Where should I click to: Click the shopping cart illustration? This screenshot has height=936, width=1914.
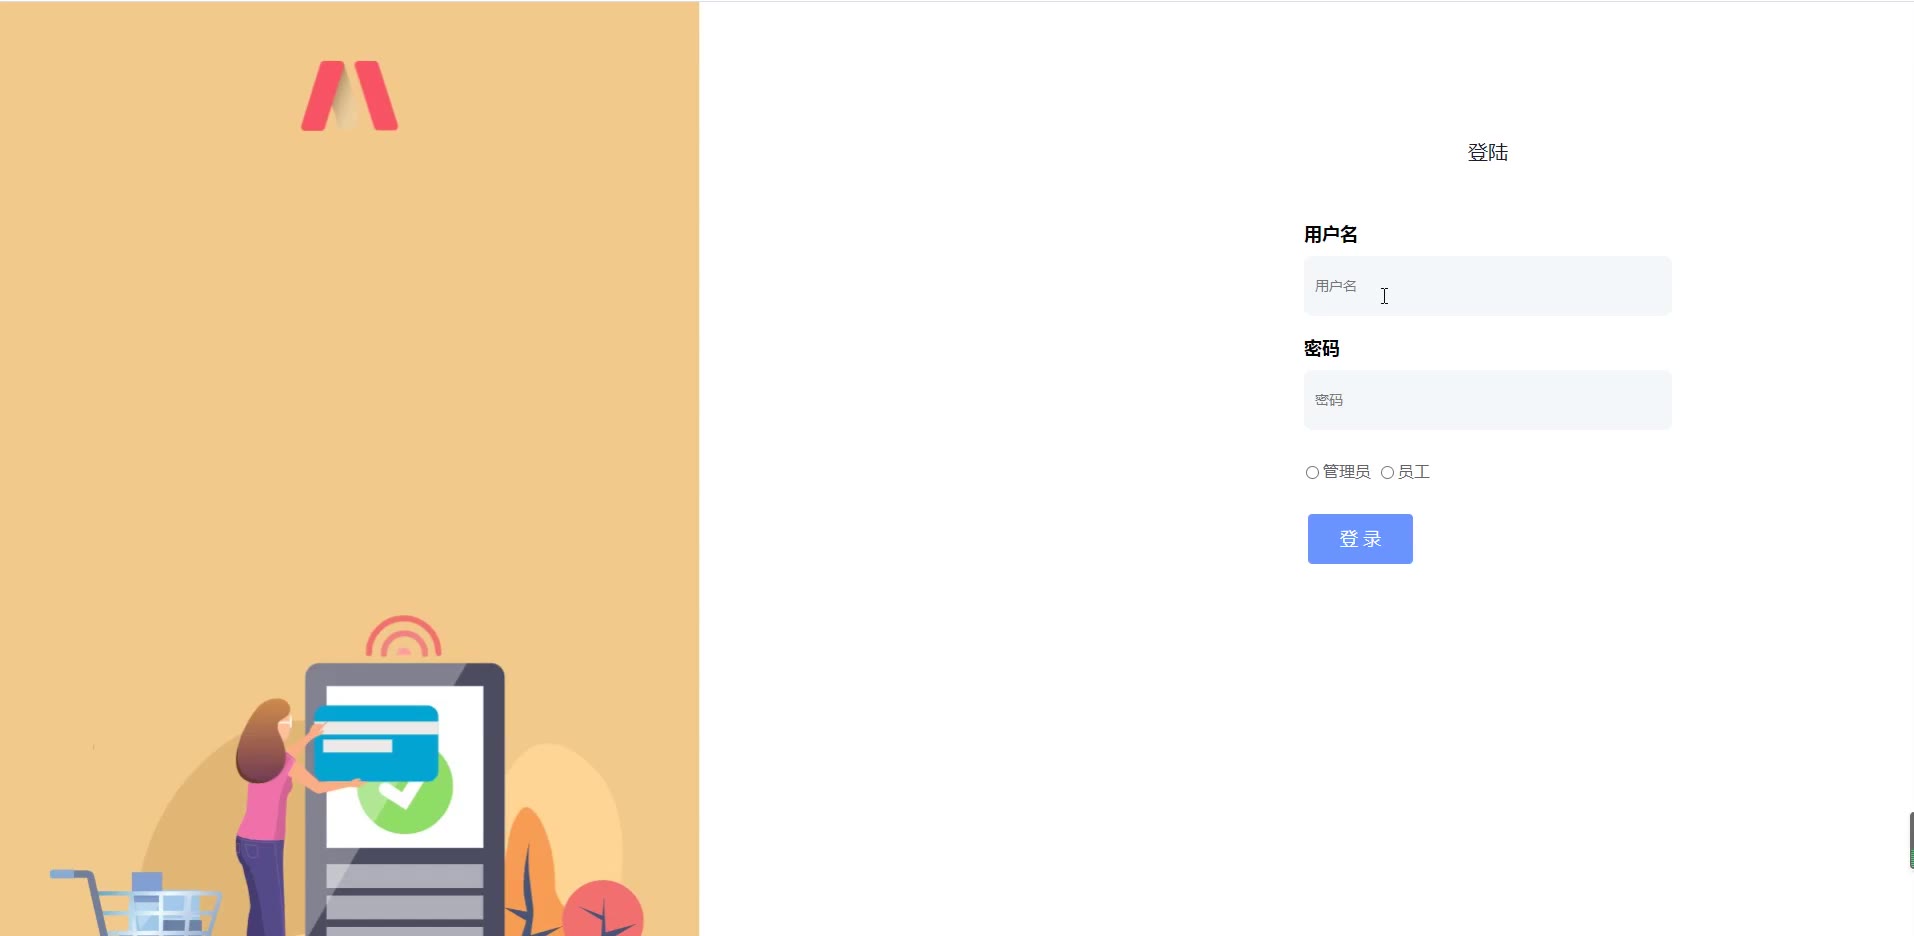coord(136,903)
